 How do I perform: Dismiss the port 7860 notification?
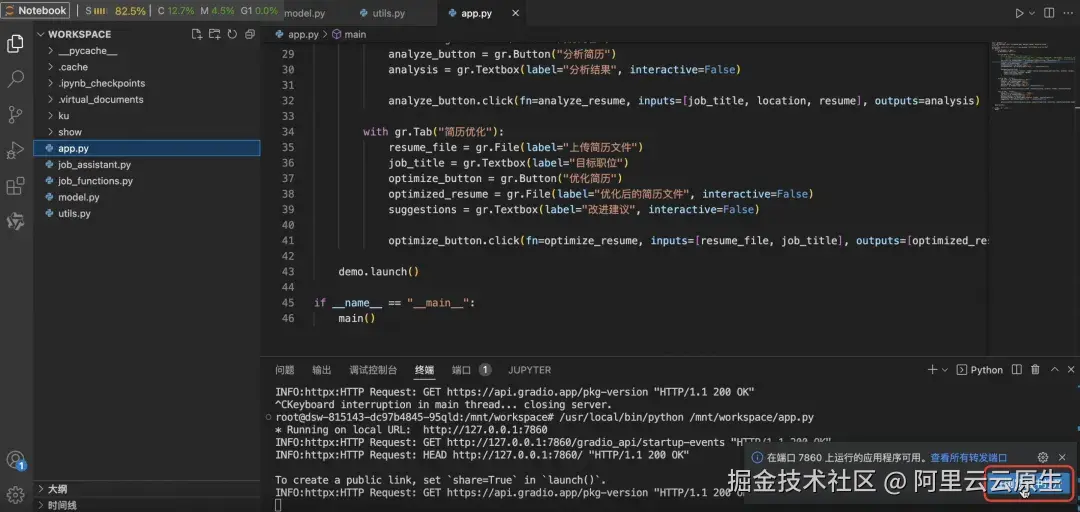(1062, 457)
